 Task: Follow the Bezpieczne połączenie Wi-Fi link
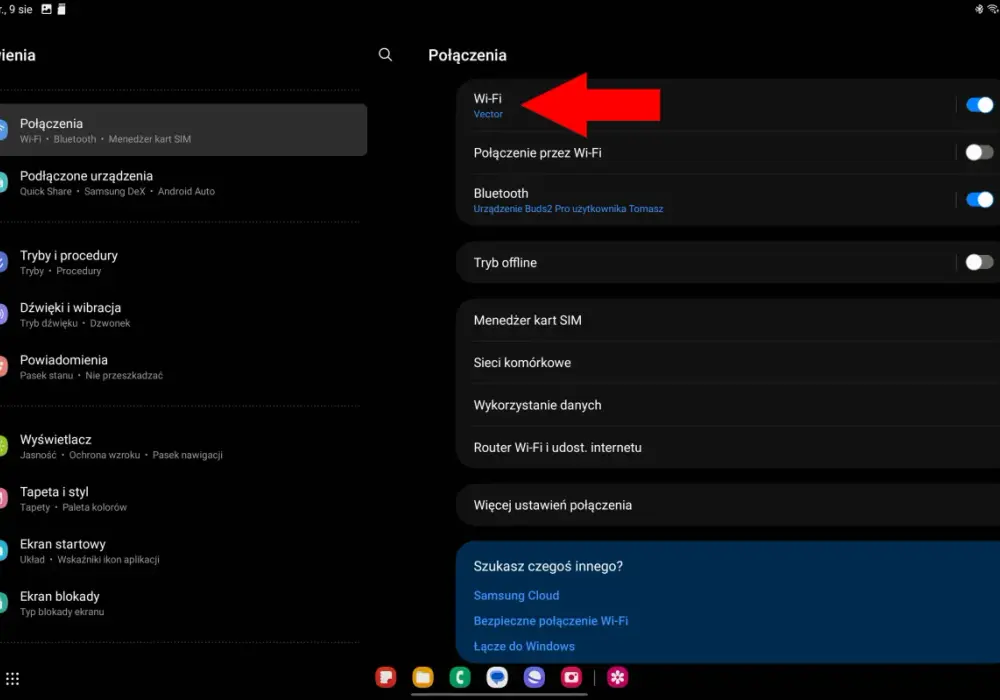tap(550, 621)
